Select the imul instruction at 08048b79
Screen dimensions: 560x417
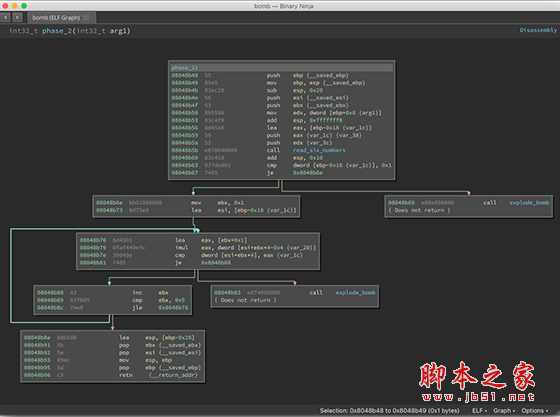pos(198,247)
